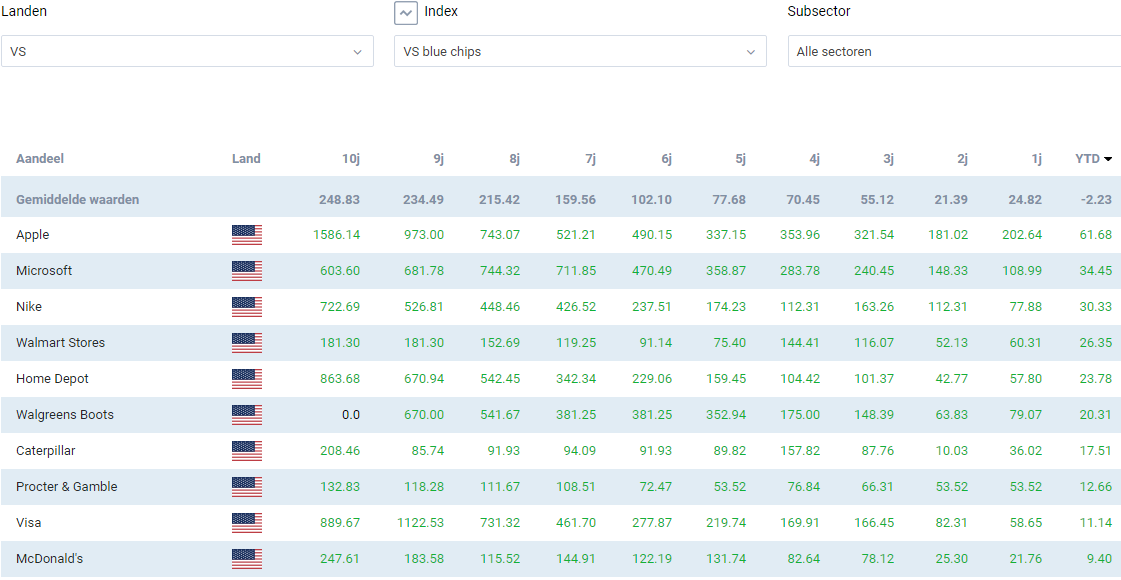Click the US flag in McDonald's row
This screenshot has height=580, width=1121.
tap(247, 559)
